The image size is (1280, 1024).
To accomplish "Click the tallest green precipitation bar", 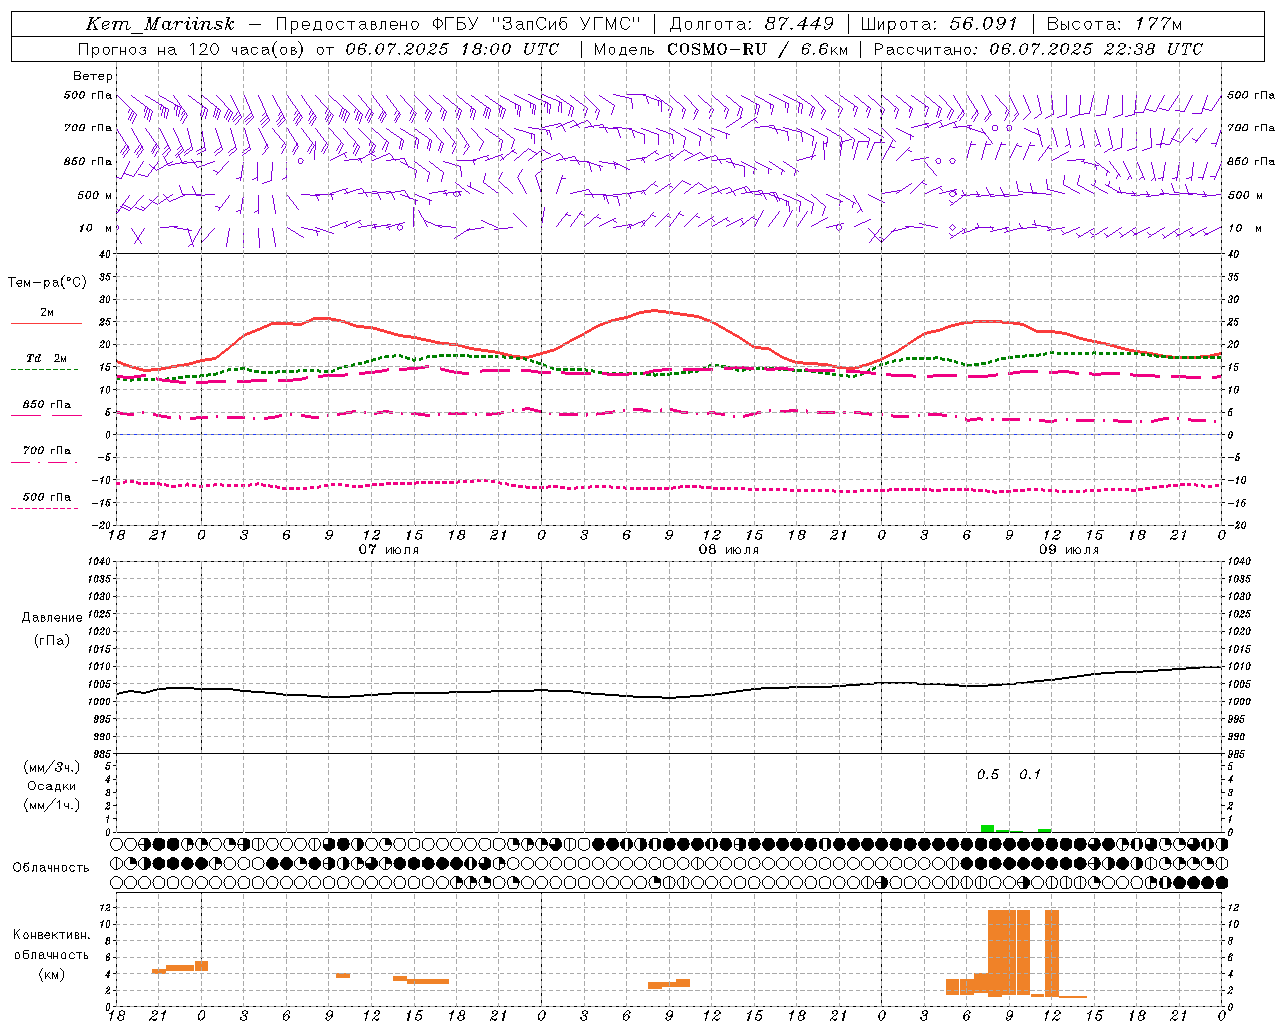I will point(988,828).
